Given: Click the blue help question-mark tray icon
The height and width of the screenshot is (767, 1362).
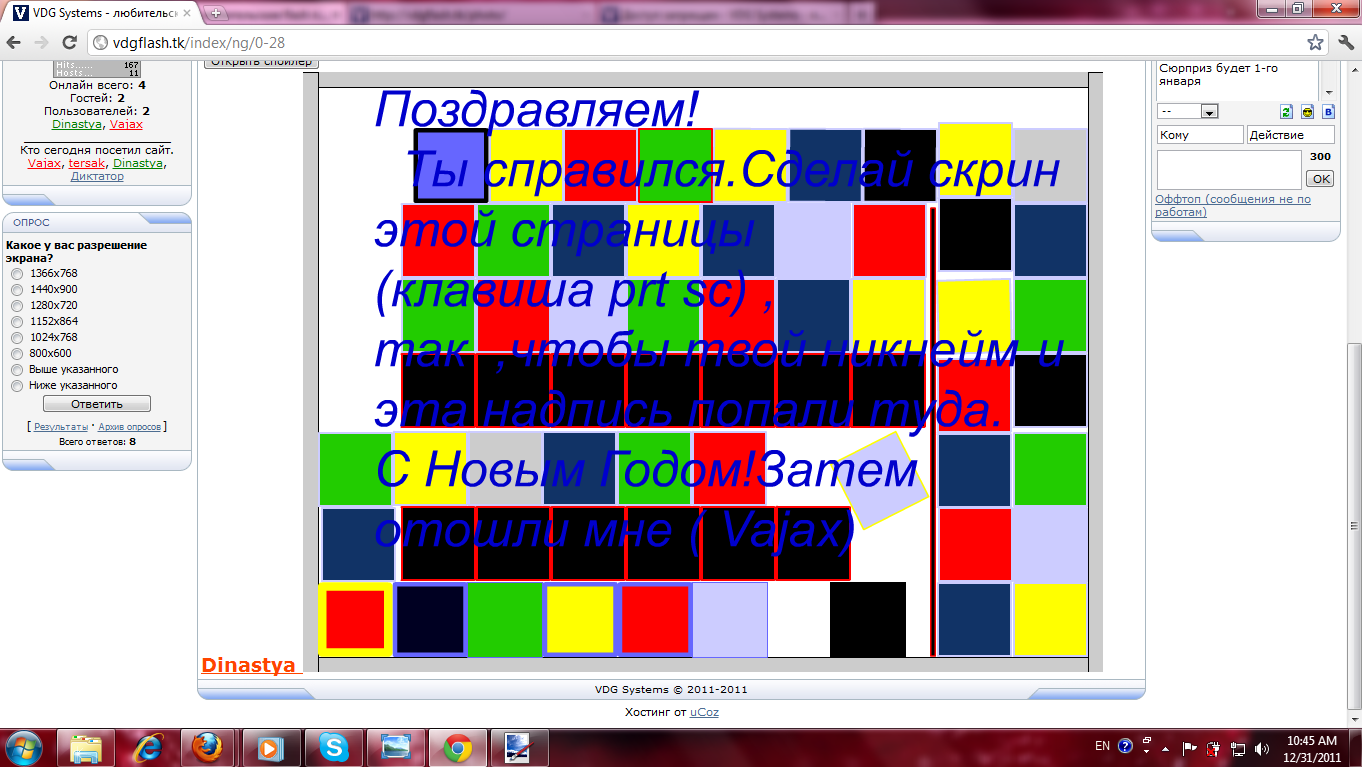Looking at the screenshot, I should click(x=1125, y=746).
